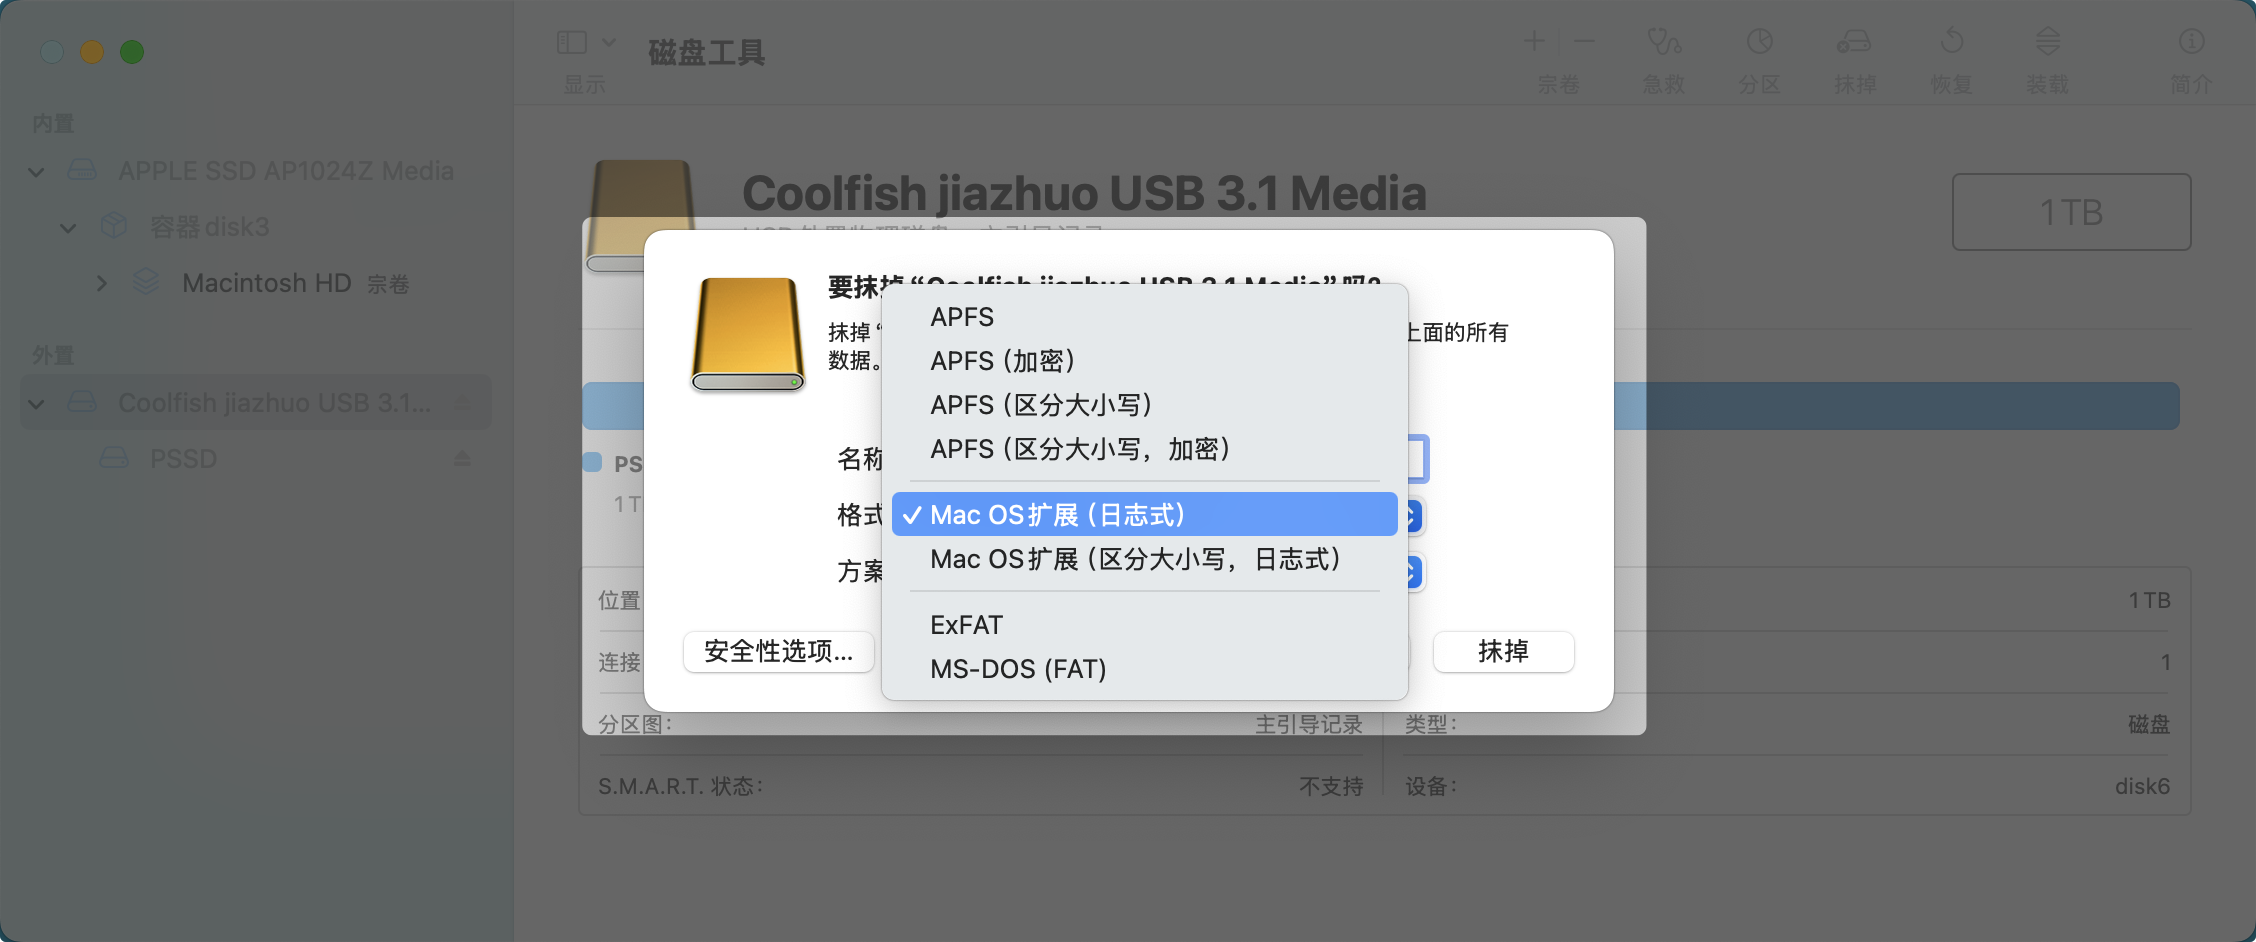Eject the PSSD volume in sidebar
The height and width of the screenshot is (942, 2256).
point(462,459)
